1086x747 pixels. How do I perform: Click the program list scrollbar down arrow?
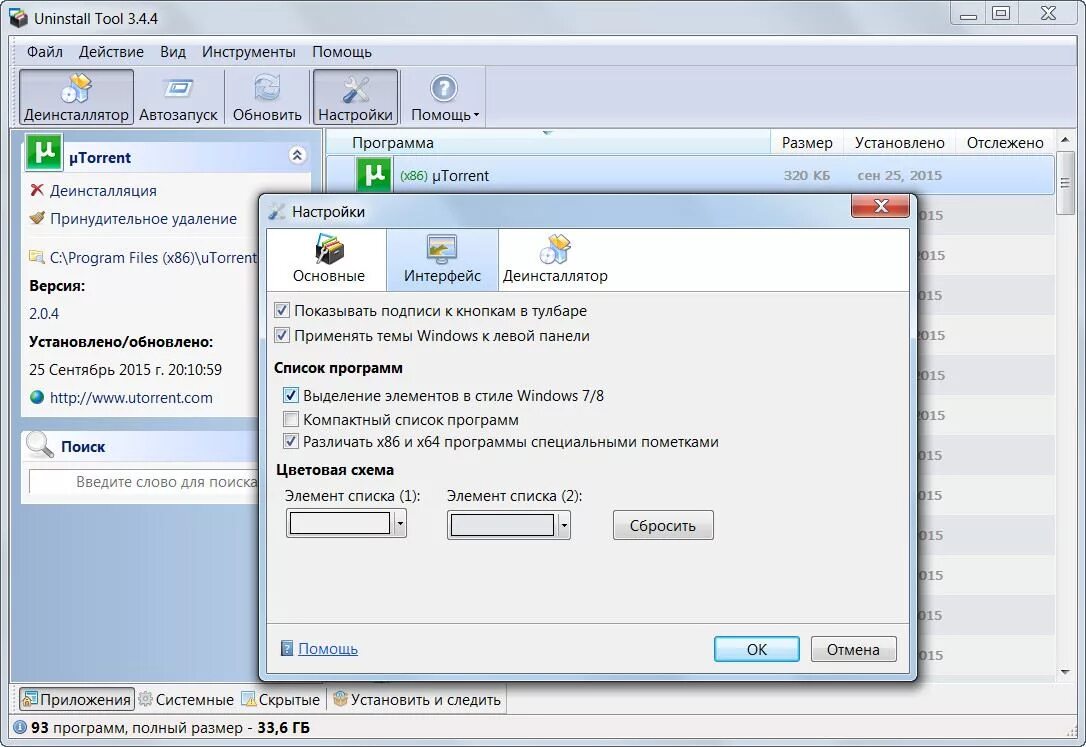click(1065, 672)
